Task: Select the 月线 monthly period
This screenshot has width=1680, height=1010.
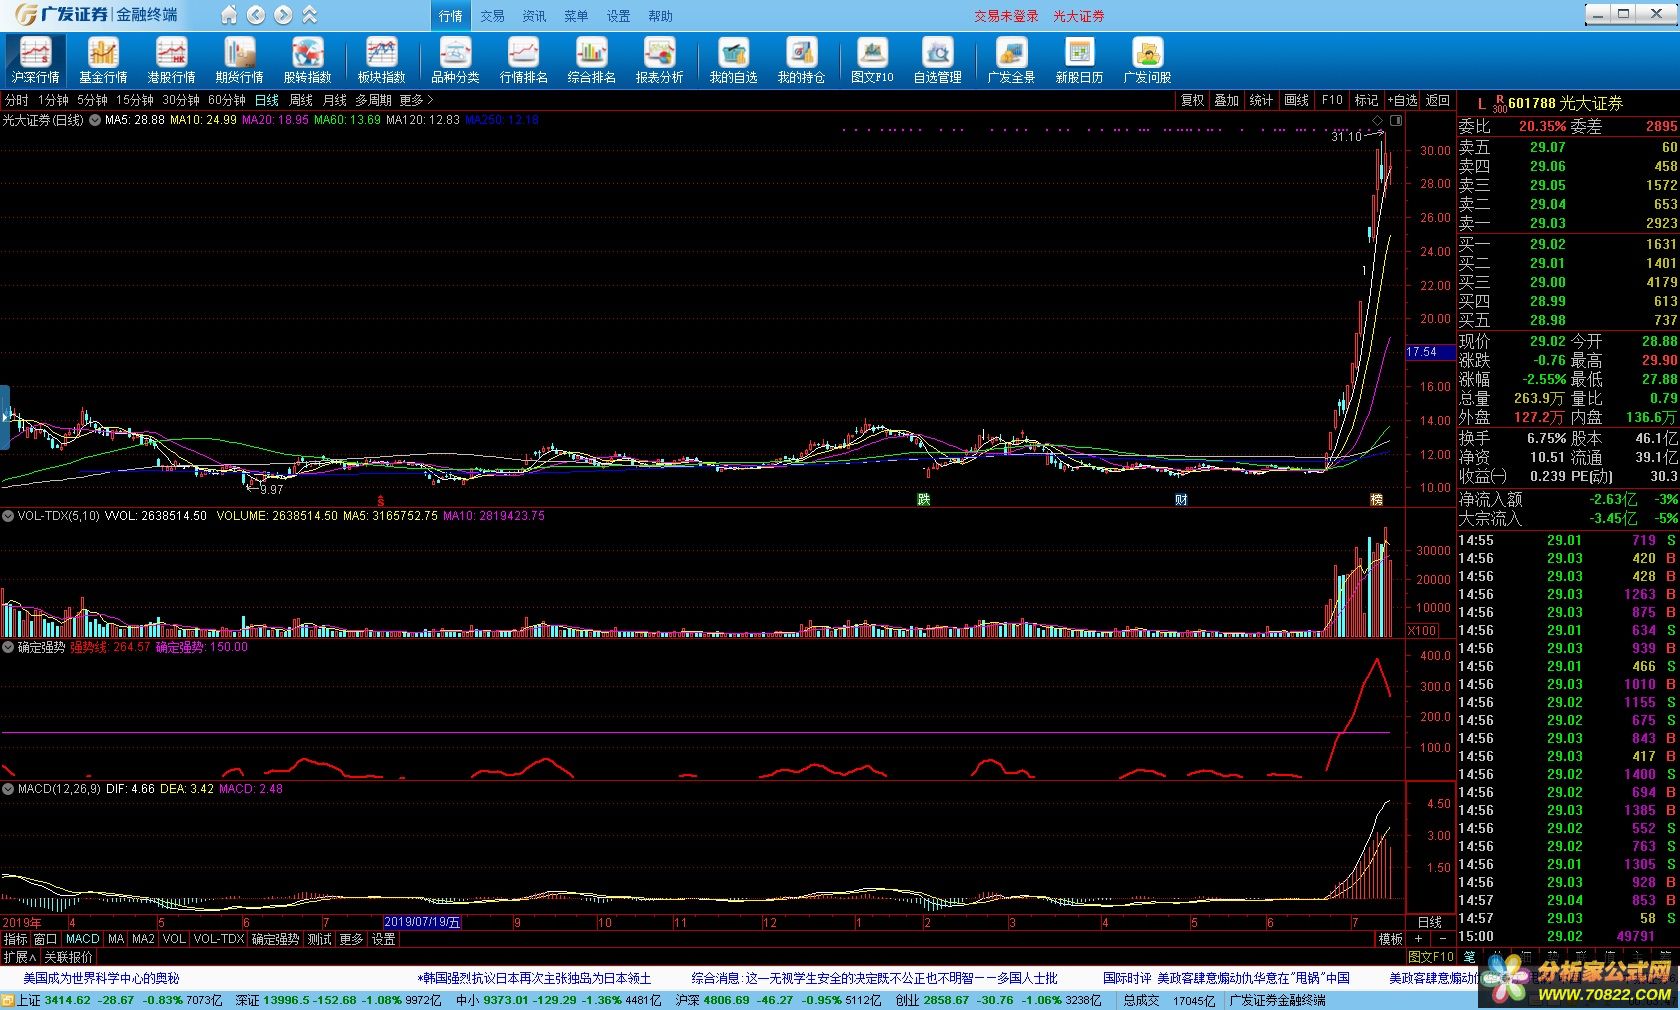Action: [335, 100]
